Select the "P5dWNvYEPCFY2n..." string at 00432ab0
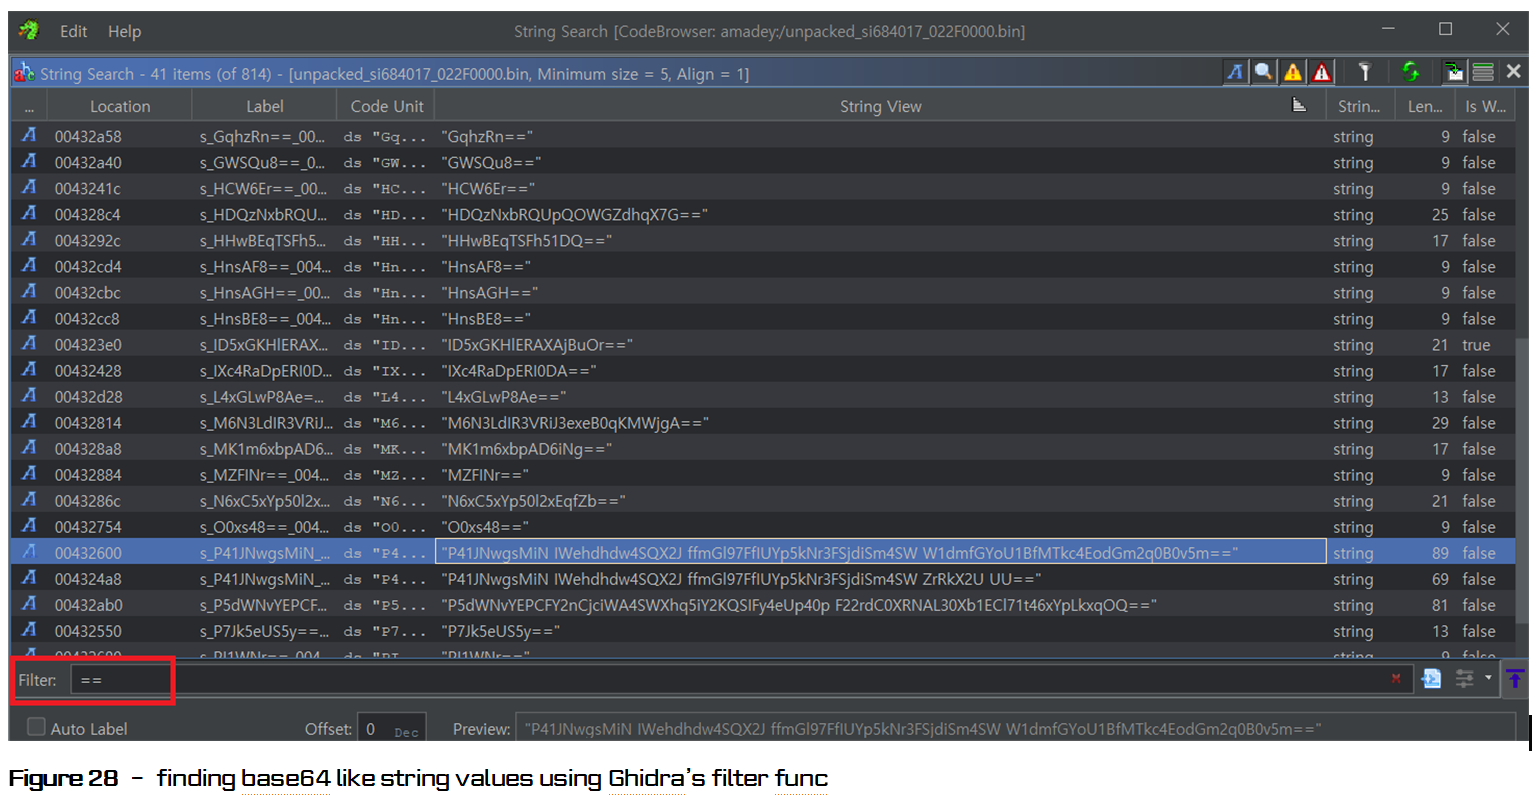Viewport: 1538px width, 795px height. point(798,604)
